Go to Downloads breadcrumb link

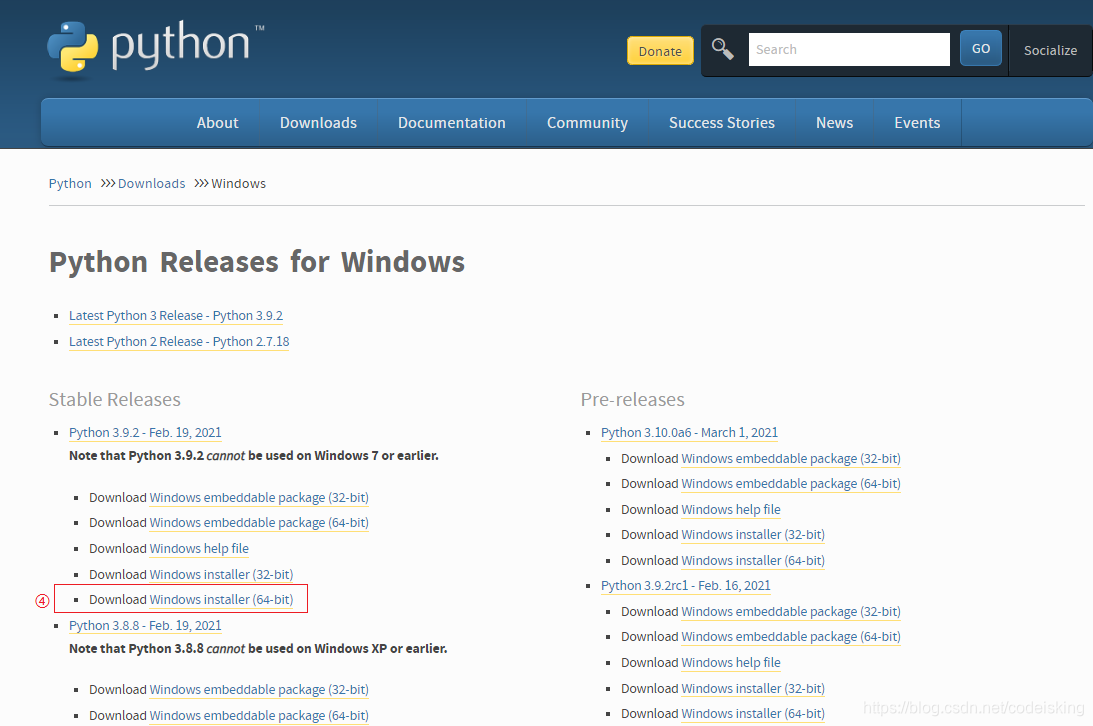pyautogui.click(x=151, y=183)
